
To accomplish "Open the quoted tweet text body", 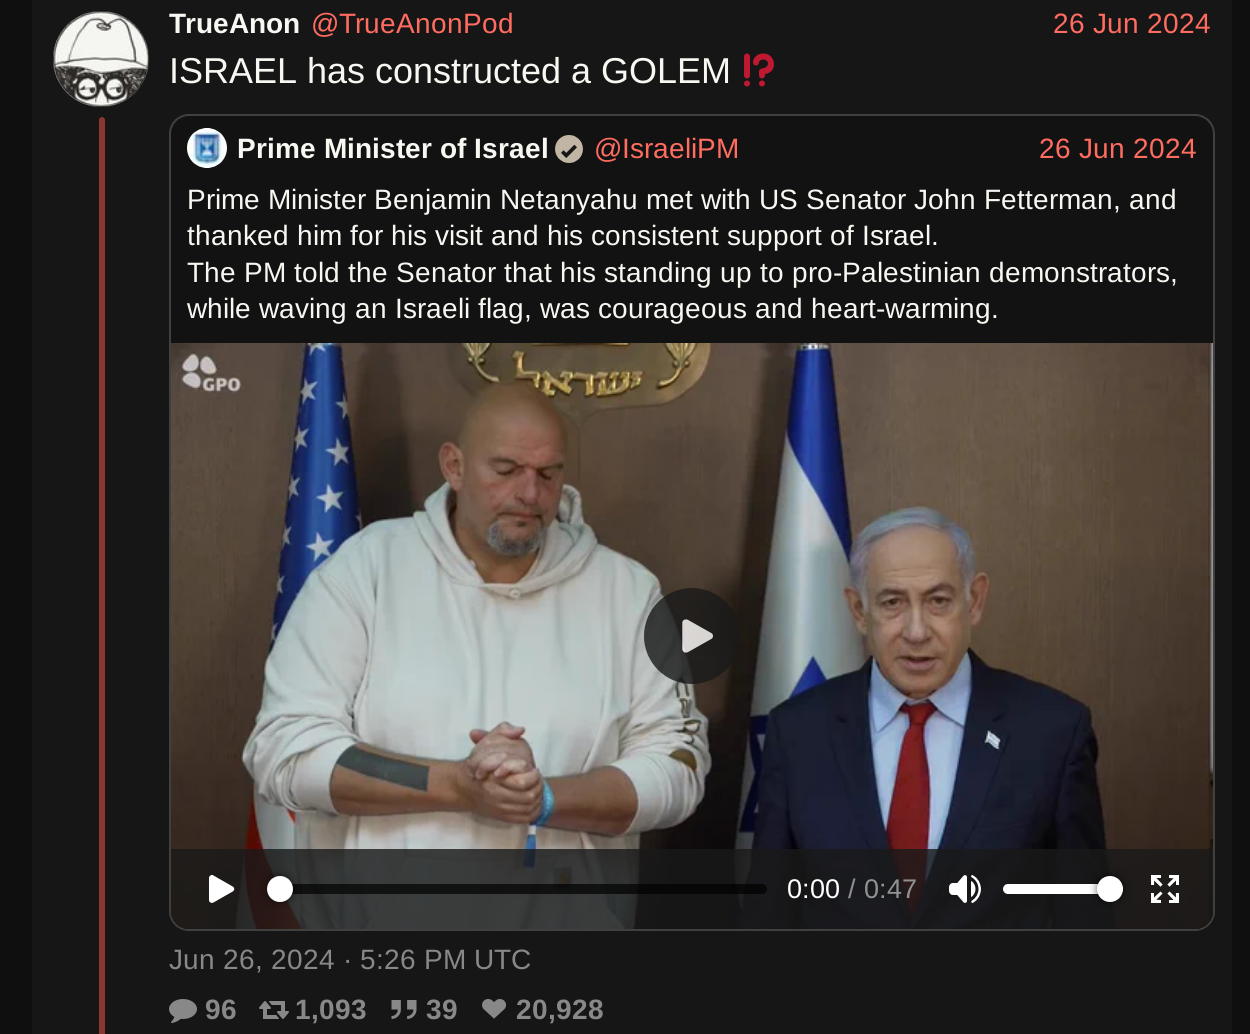I will [682, 254].
